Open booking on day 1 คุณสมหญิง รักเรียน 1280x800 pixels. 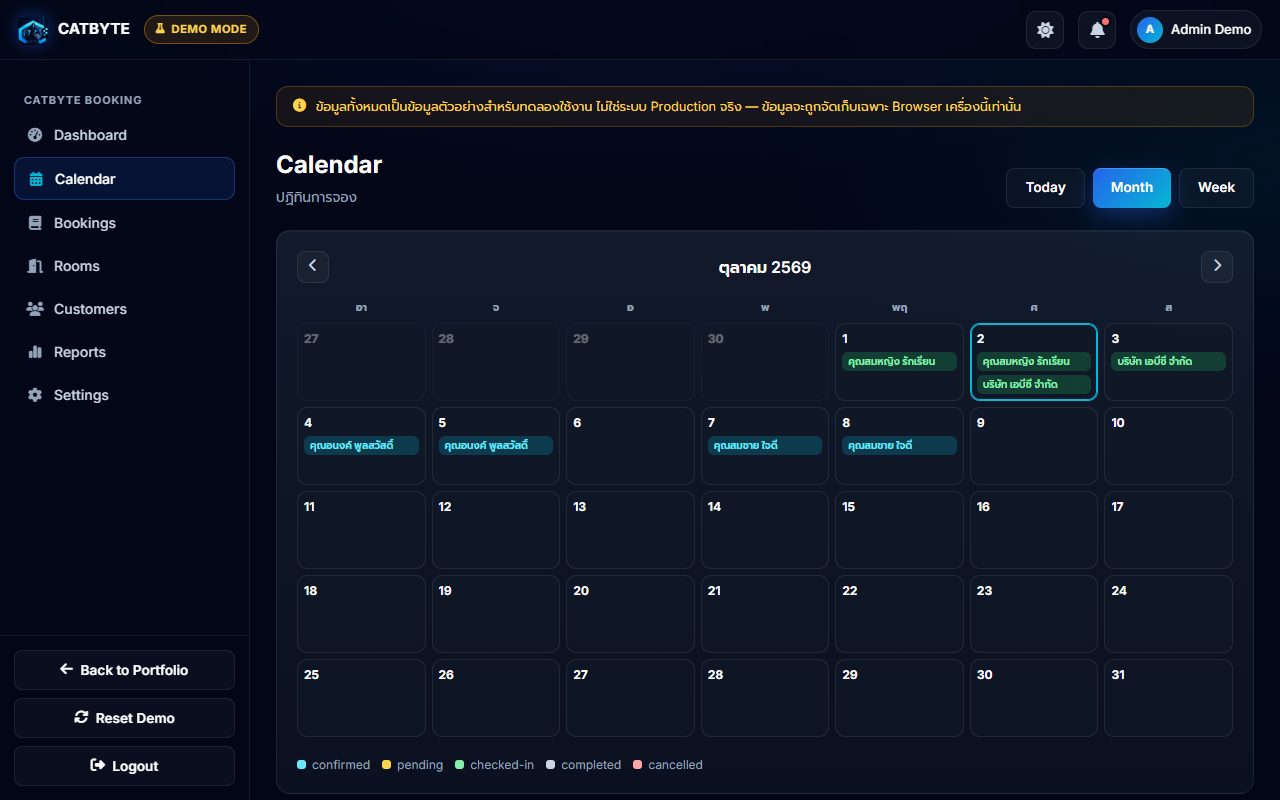[x=899, y=362]
